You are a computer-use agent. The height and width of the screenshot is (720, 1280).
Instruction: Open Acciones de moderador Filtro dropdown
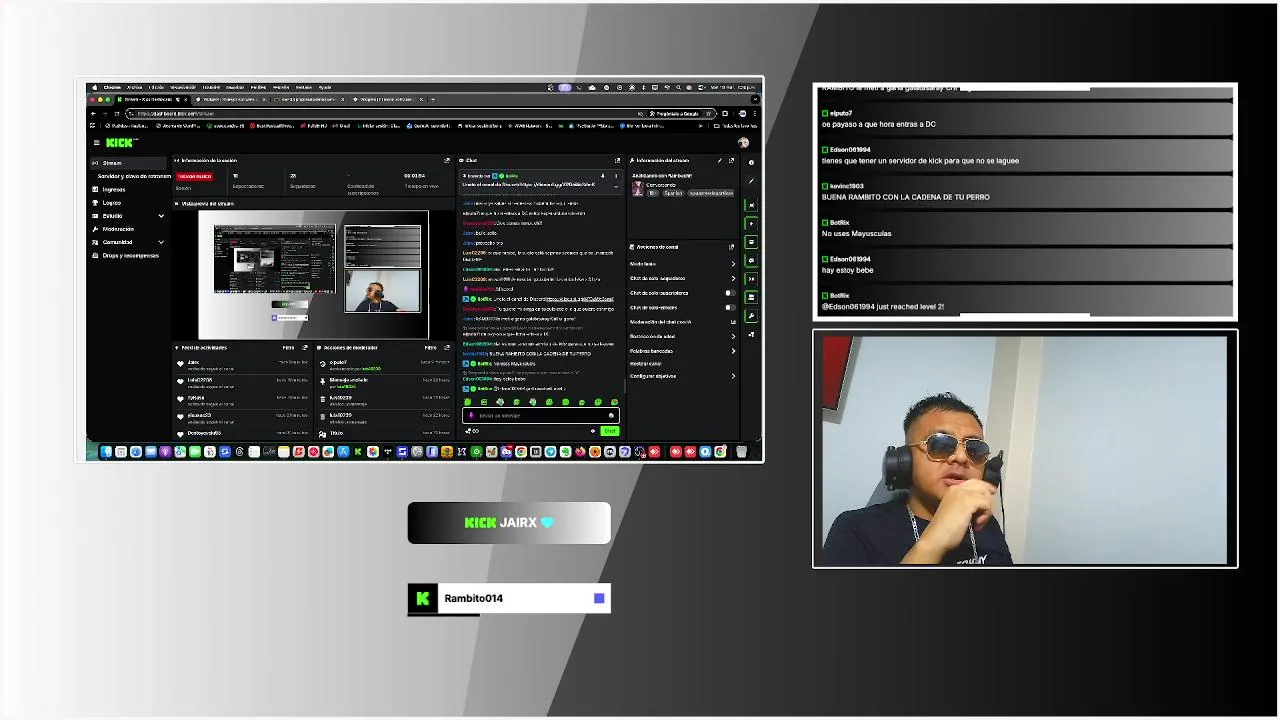point(430,348)
